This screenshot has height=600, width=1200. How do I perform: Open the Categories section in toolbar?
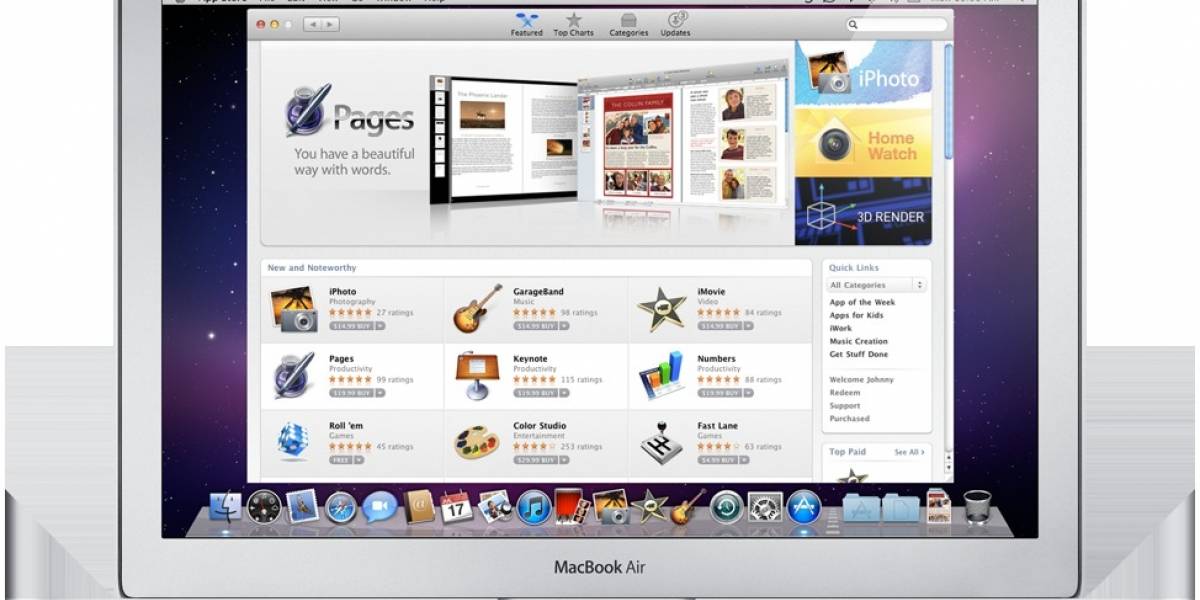tap(629, 25)
